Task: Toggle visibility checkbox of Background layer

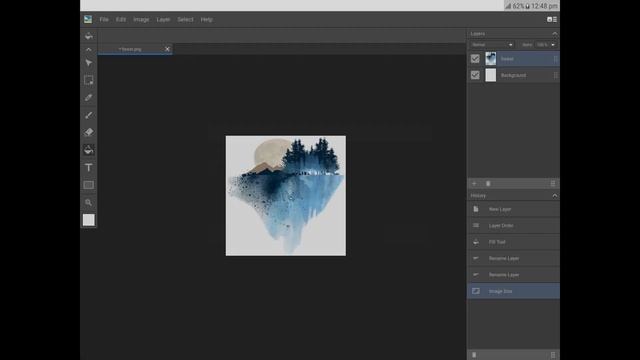Action: pos(475,75)
